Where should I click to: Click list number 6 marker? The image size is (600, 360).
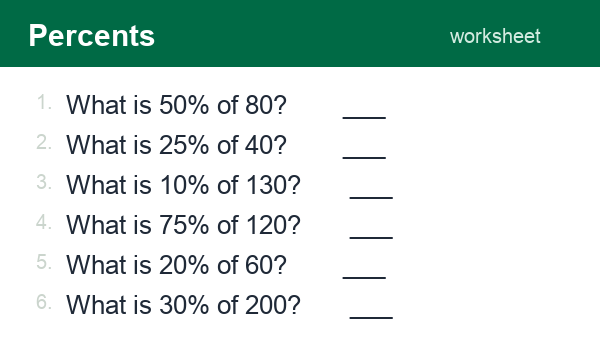[x=44, y=302]
